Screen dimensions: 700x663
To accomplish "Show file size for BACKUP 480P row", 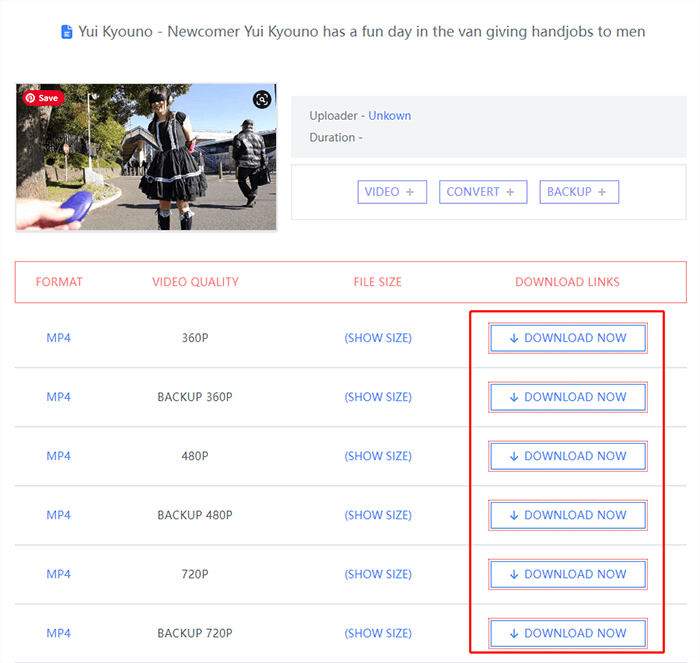I will tap(378, 515).
